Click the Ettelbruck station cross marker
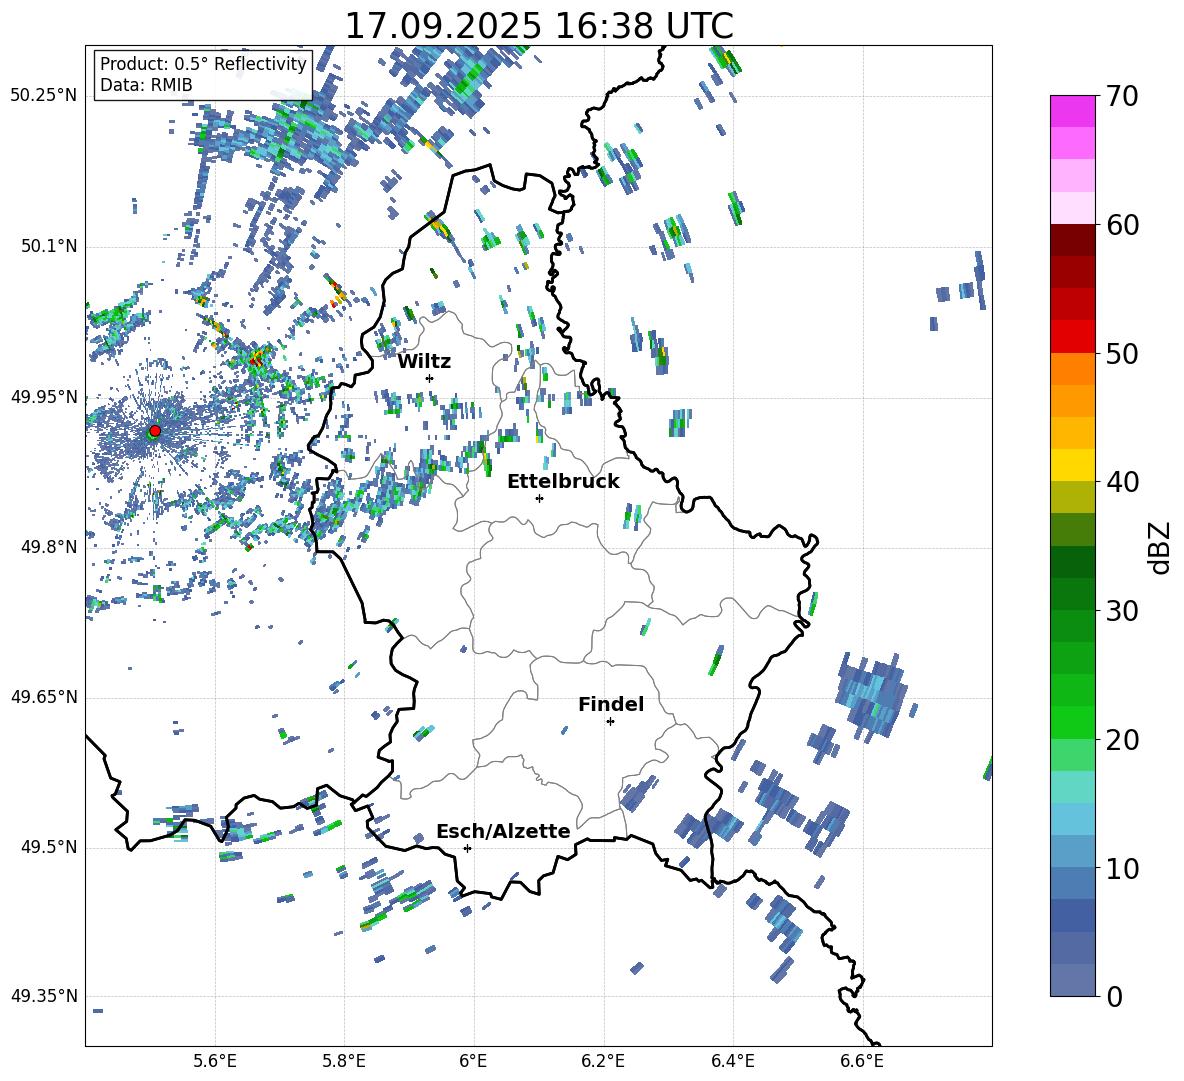 coord(539,498)
